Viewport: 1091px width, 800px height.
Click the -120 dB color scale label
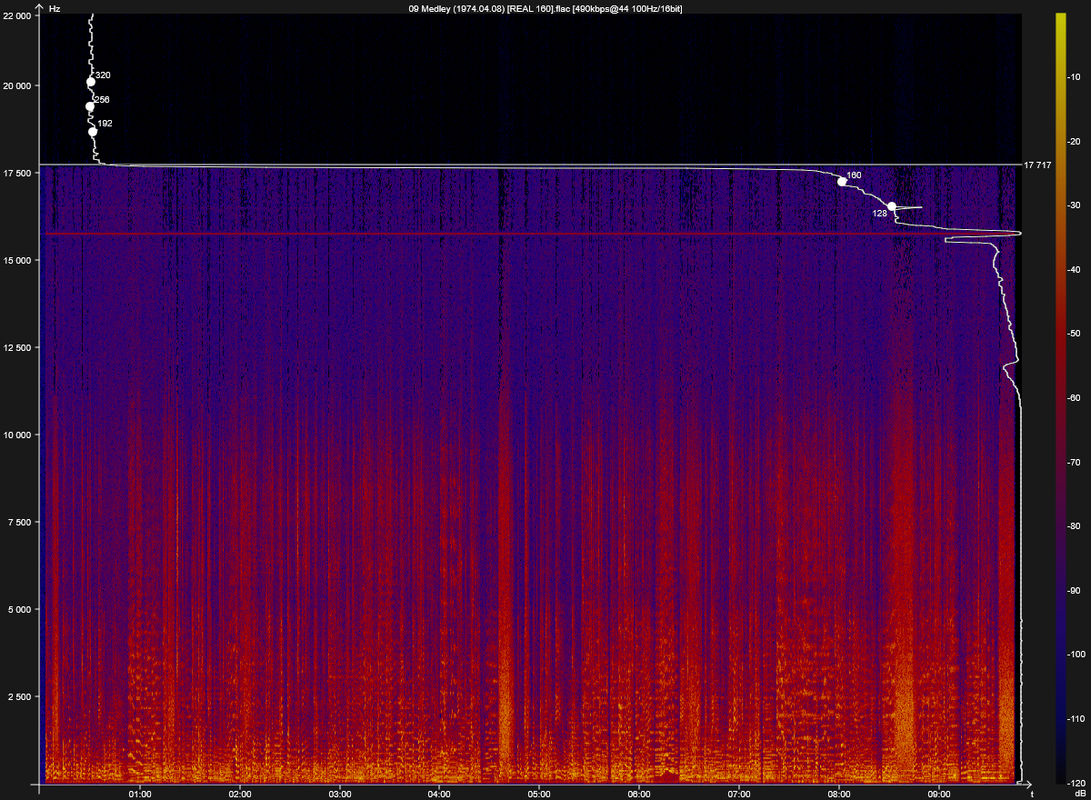point(1076,783)
